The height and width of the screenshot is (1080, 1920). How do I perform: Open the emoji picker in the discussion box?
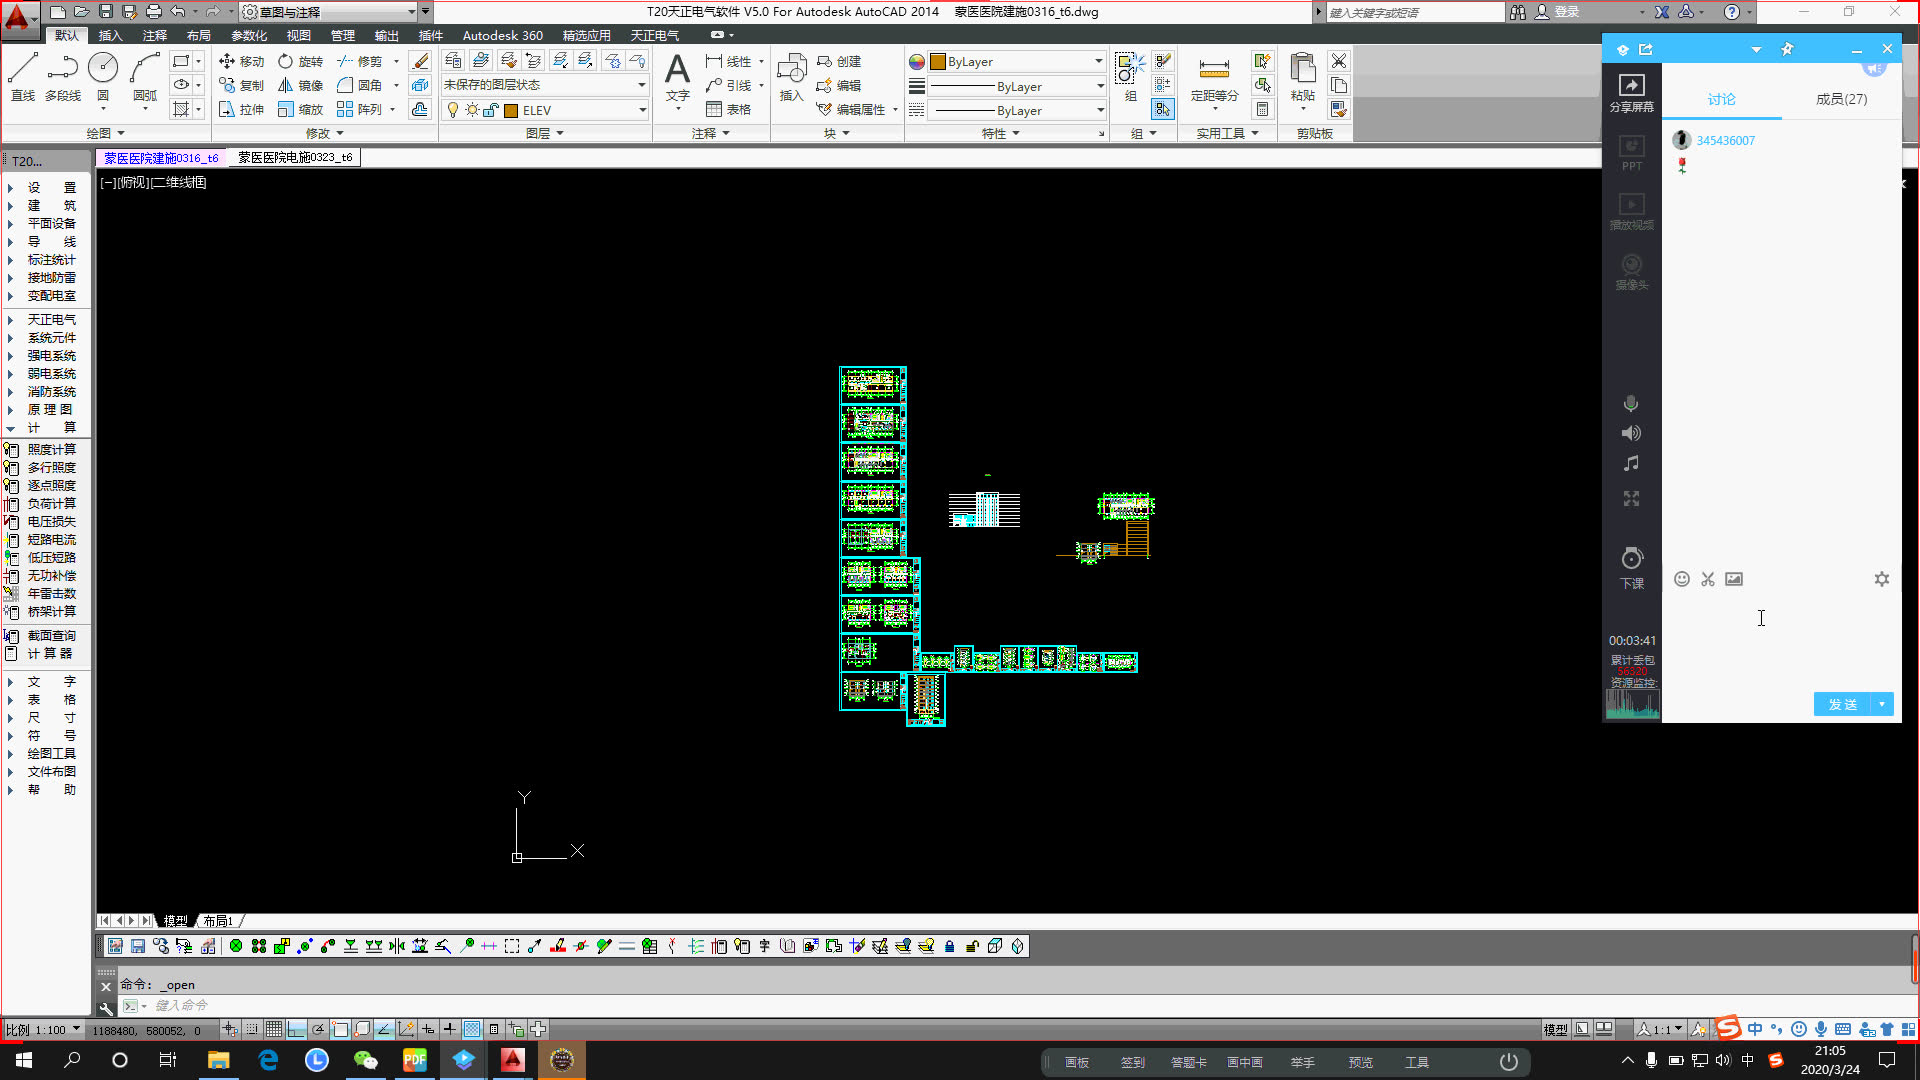(x=1682, y=579)
